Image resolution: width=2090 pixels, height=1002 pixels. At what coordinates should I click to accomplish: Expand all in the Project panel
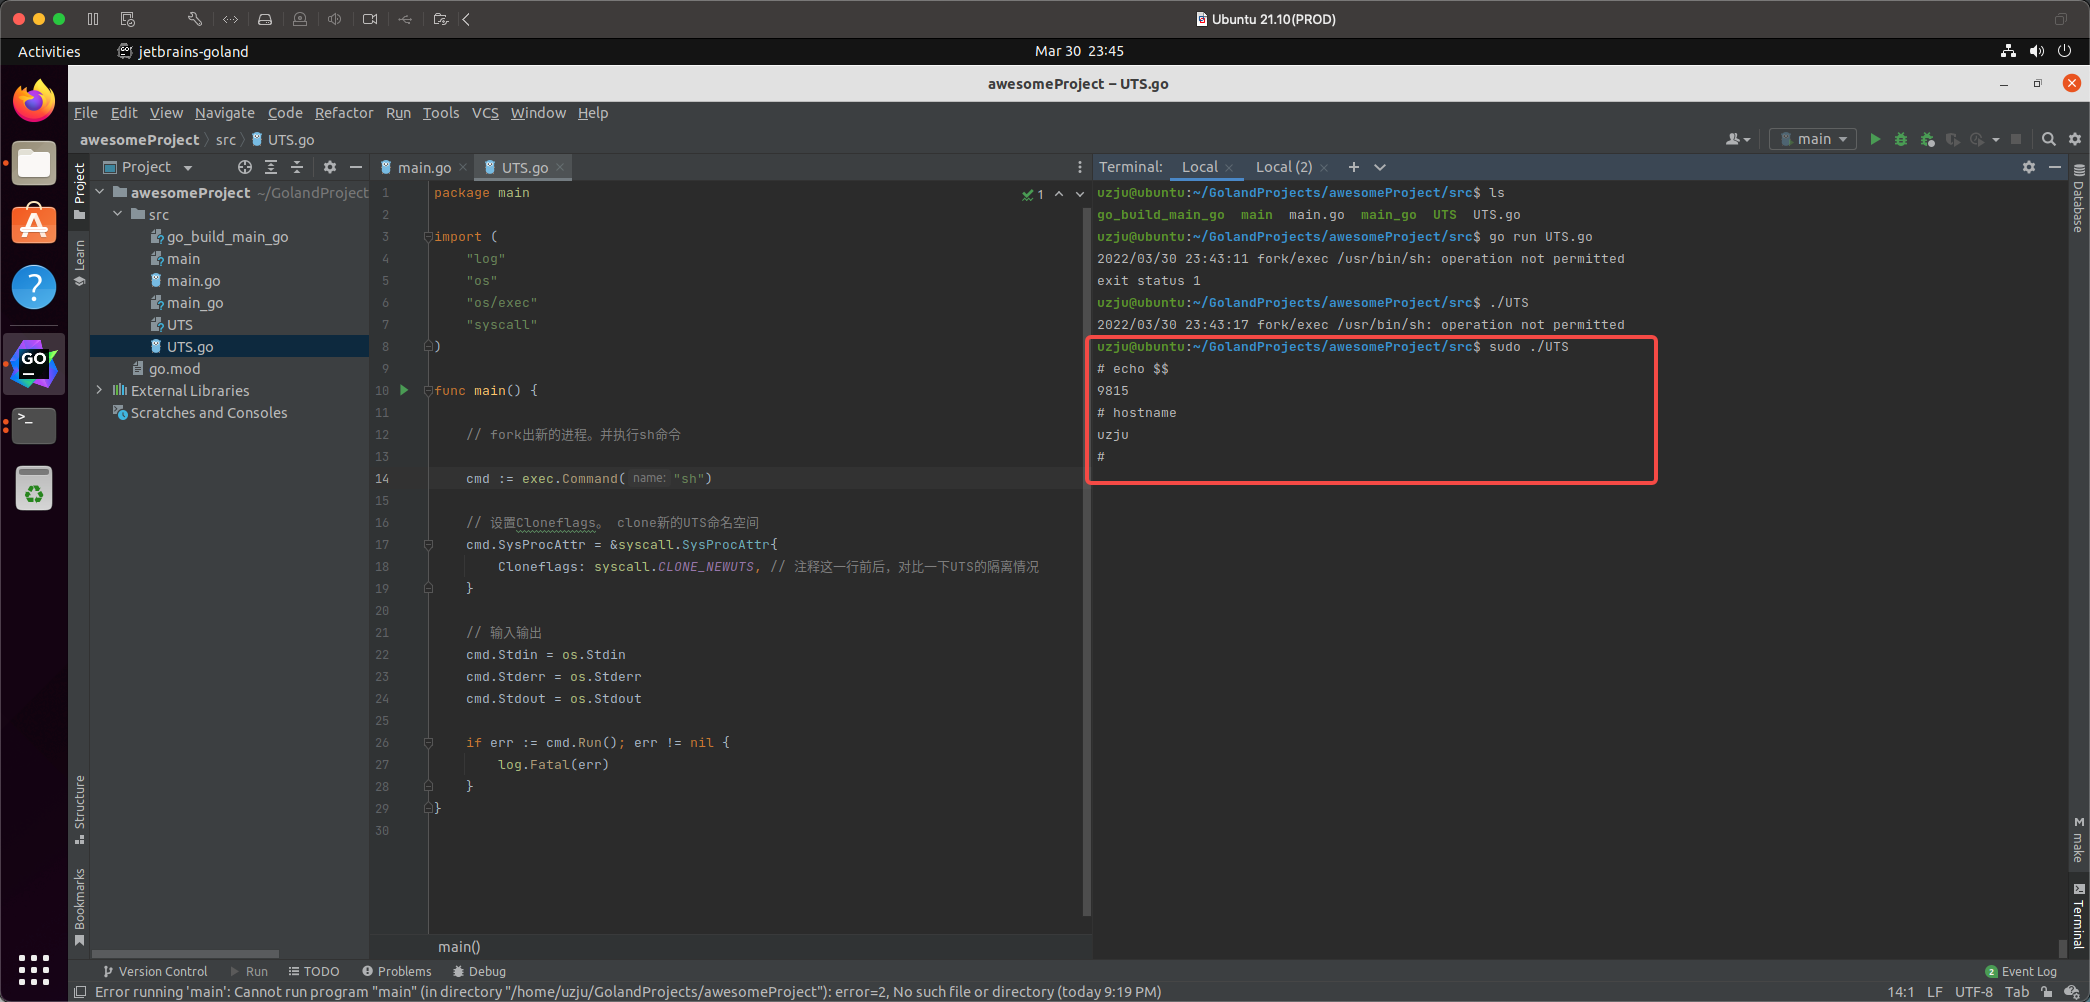(x=271, y=167)
